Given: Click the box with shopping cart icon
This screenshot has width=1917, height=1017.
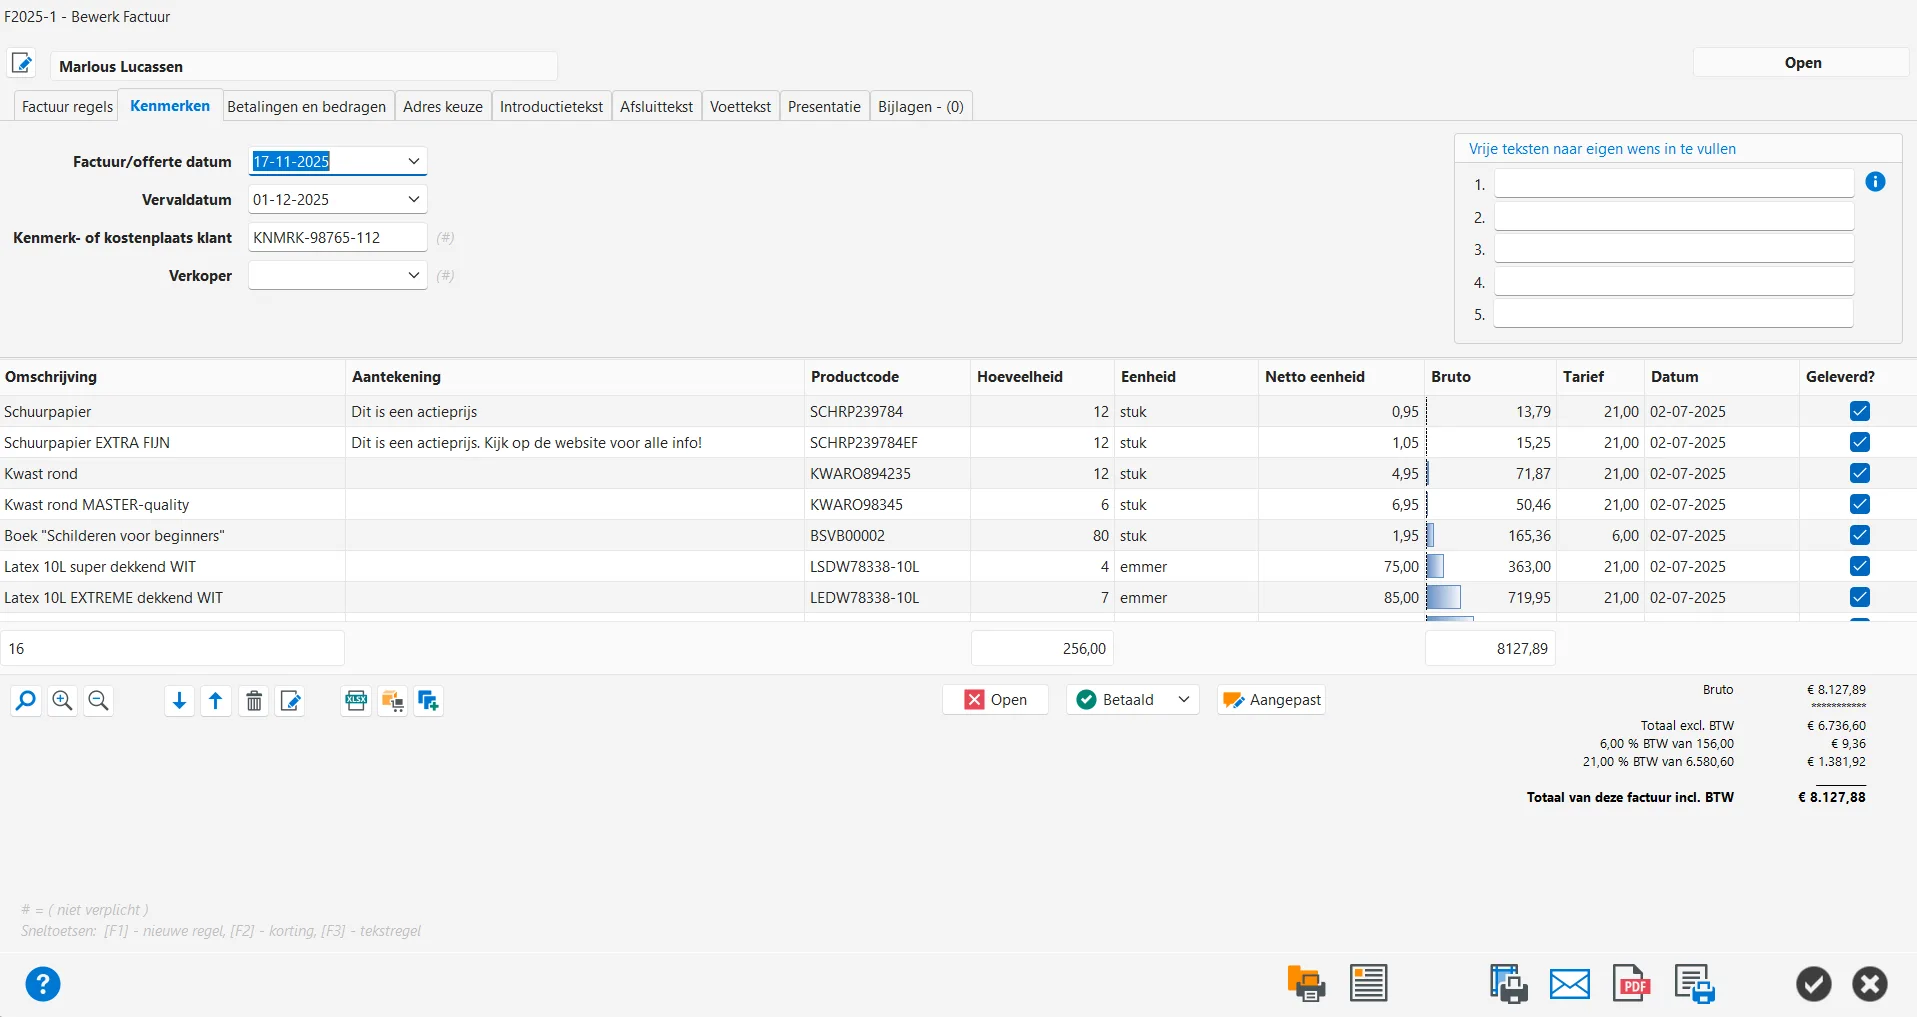Looking at the screenshot, I should [x=392, y=700].
